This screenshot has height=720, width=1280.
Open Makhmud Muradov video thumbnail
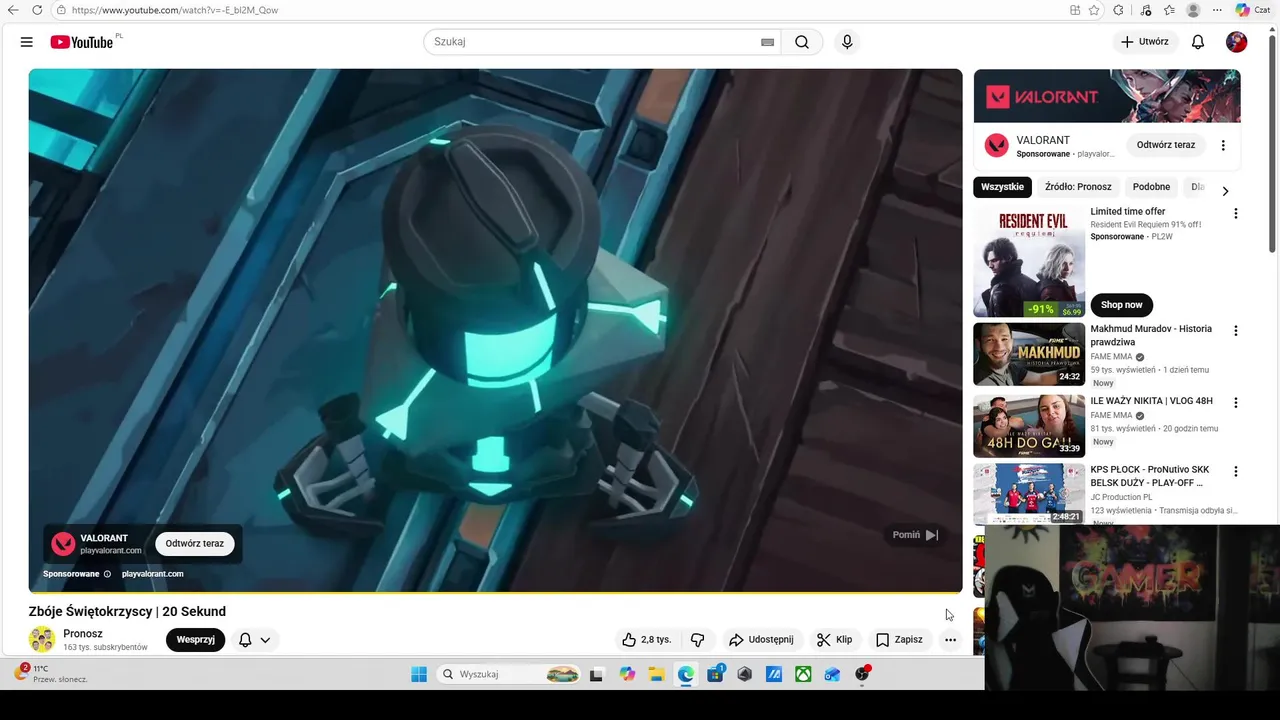1029,354
